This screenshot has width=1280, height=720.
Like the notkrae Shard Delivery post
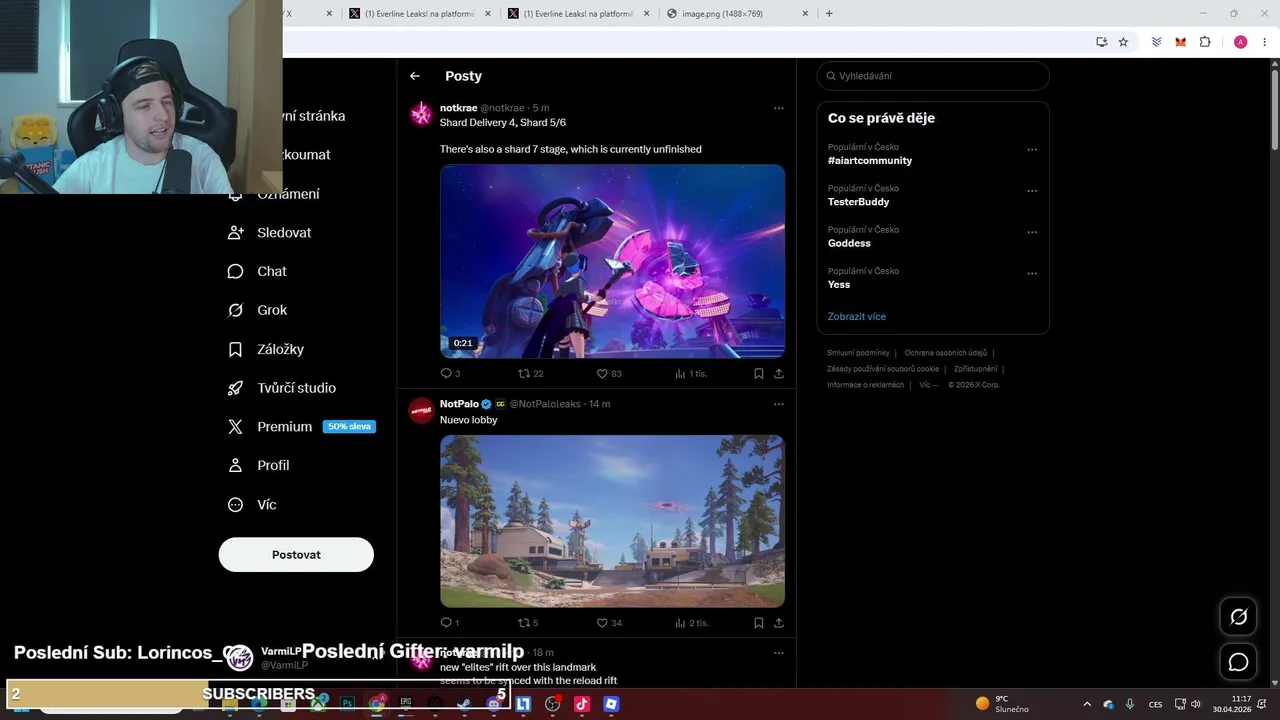pos(609,373)
